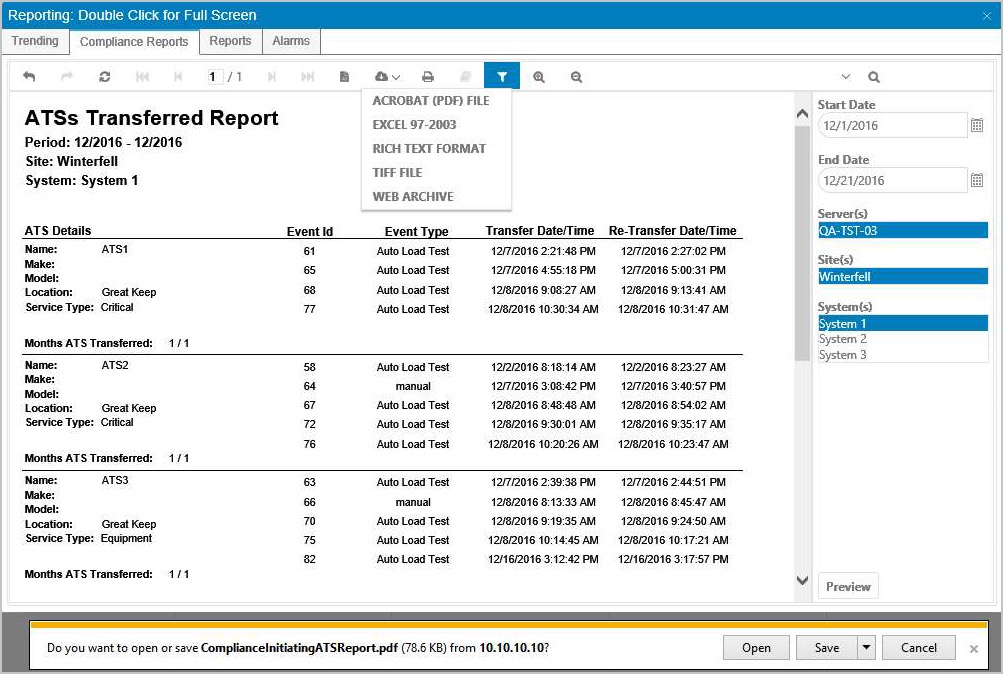Image resolution: width=1003 pixels, height=674 pixels.
Task: Switch to the Alarms tab
Action: (x=291, y=41)
